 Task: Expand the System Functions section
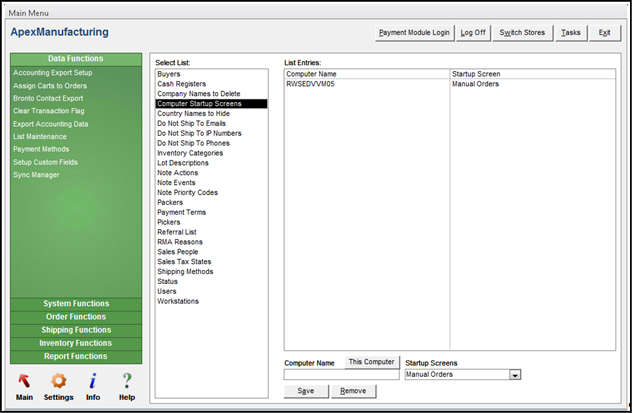click(x=76, y=304)
